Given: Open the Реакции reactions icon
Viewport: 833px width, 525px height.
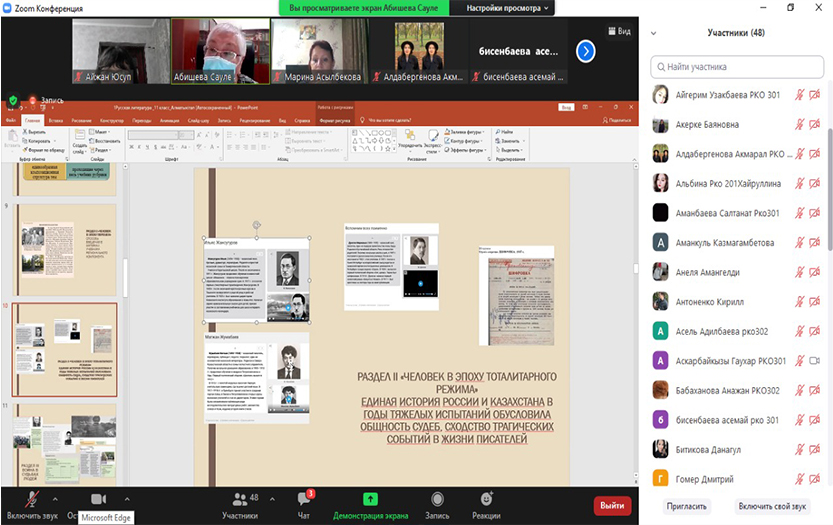Looking at the screenshot, I should (486, 498).
